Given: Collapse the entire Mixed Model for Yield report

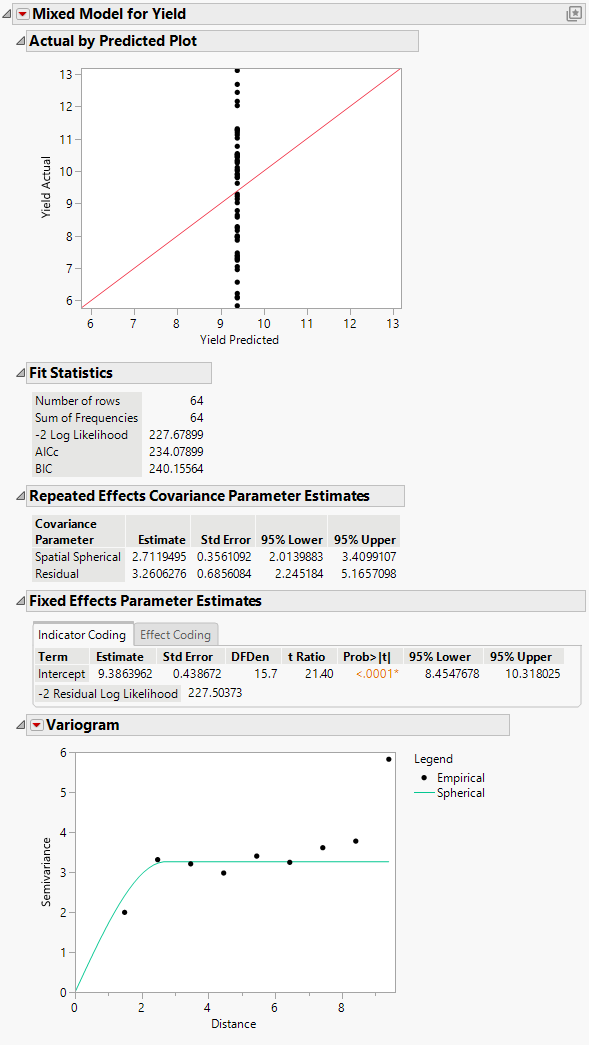Looking at the screenshot, I should [9, 14].
